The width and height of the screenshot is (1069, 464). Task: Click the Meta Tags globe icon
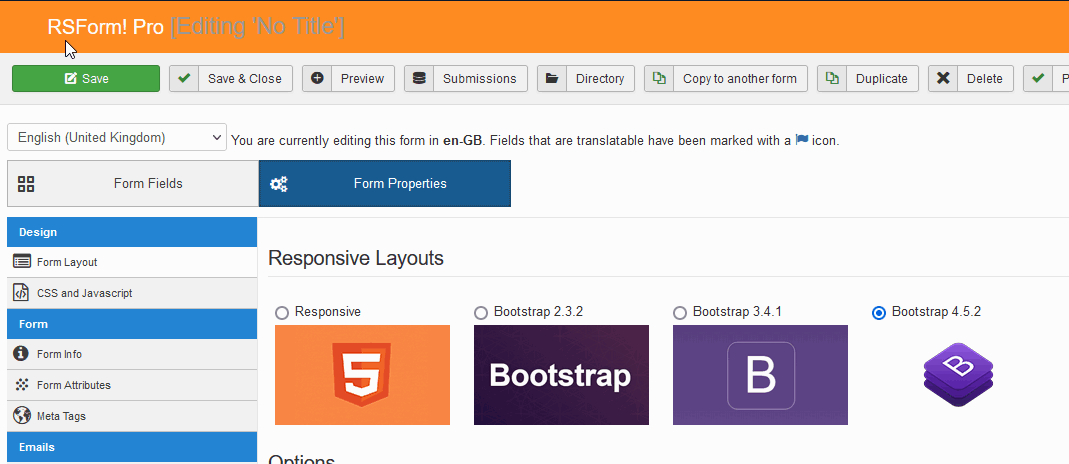(21, 416)
